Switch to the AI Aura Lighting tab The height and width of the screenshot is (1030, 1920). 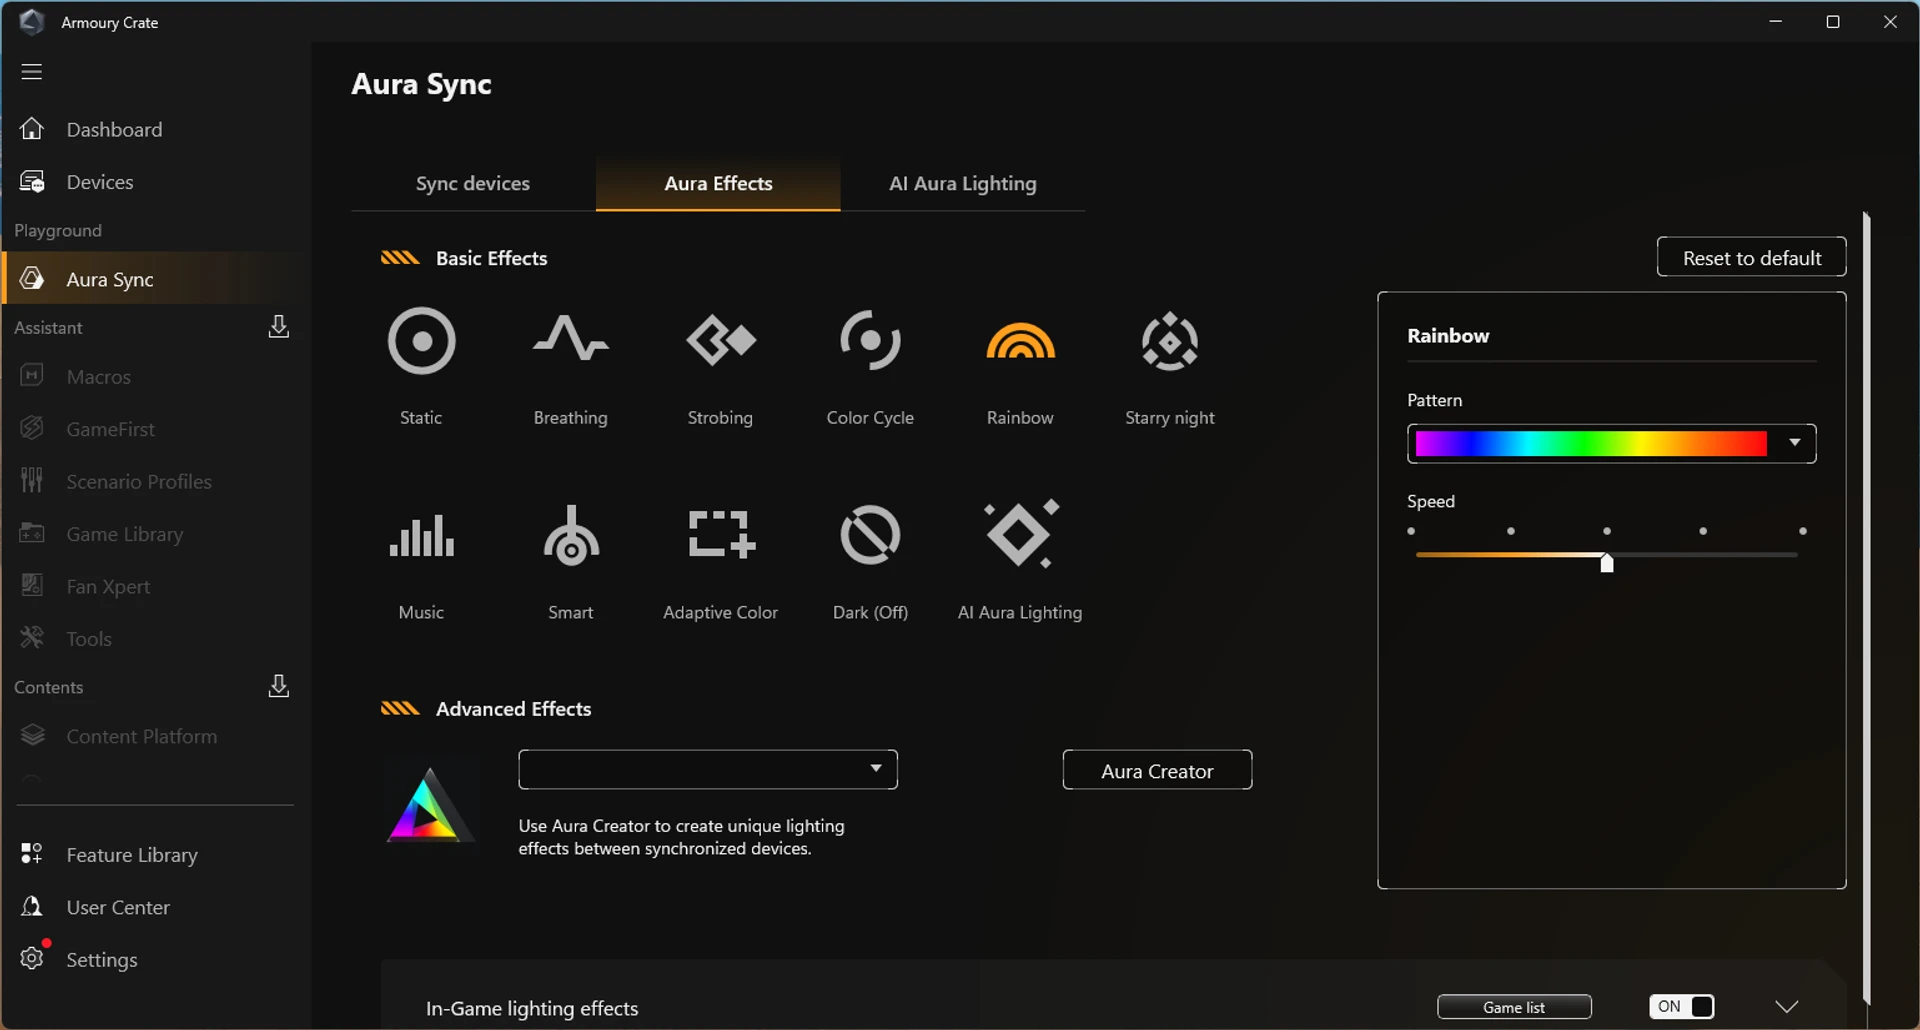[x=963, y=183]
